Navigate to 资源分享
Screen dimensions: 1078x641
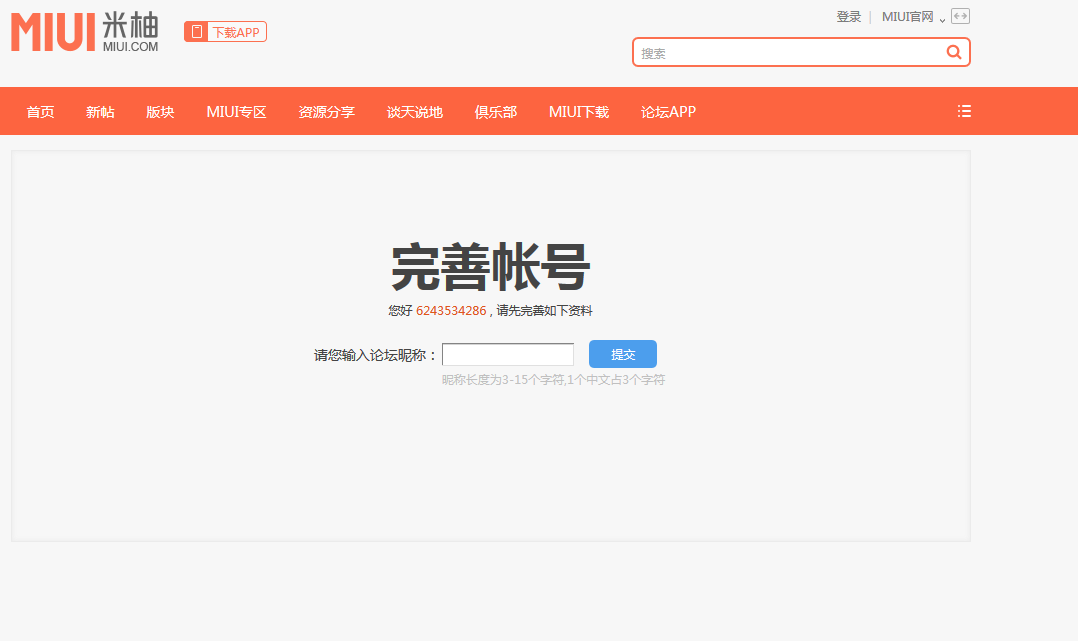(326, 112)
